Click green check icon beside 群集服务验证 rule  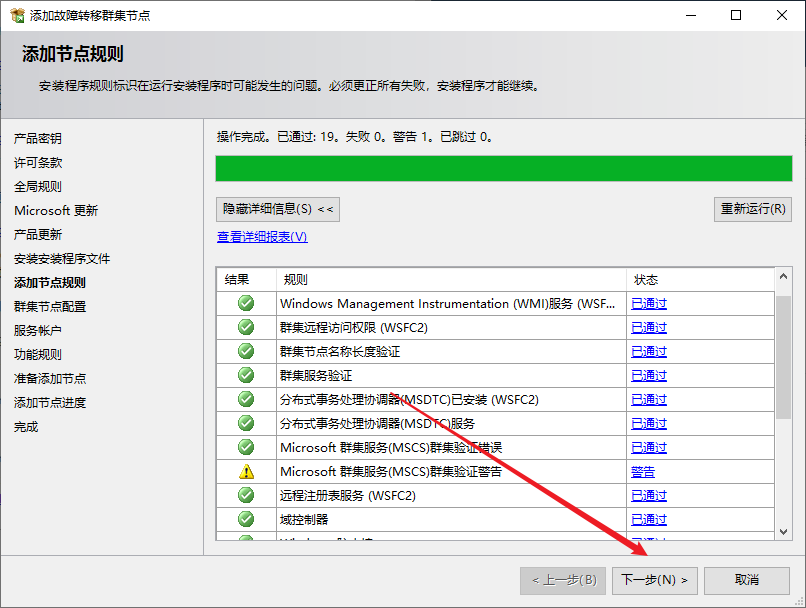point(246,376)
